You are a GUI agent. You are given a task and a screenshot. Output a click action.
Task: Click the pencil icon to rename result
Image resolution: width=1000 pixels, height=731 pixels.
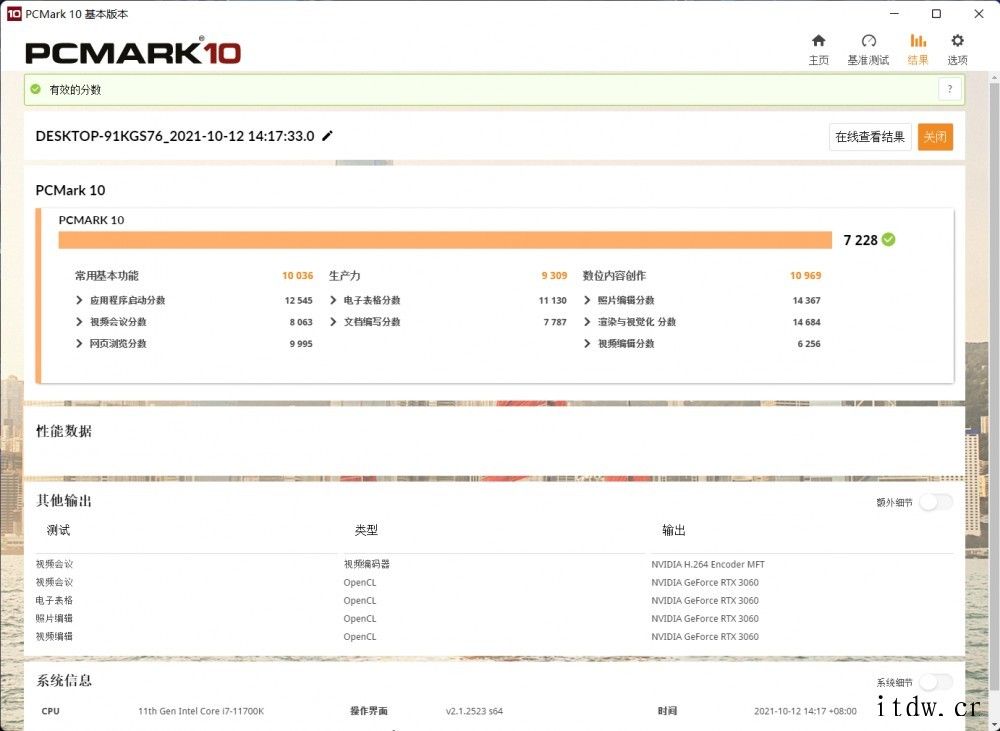pos(327,136)
